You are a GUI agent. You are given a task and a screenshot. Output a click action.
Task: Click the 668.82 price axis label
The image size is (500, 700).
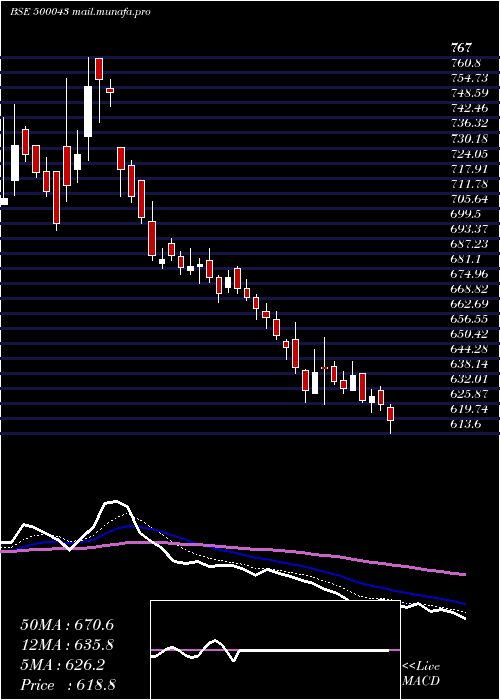point(470,289)
